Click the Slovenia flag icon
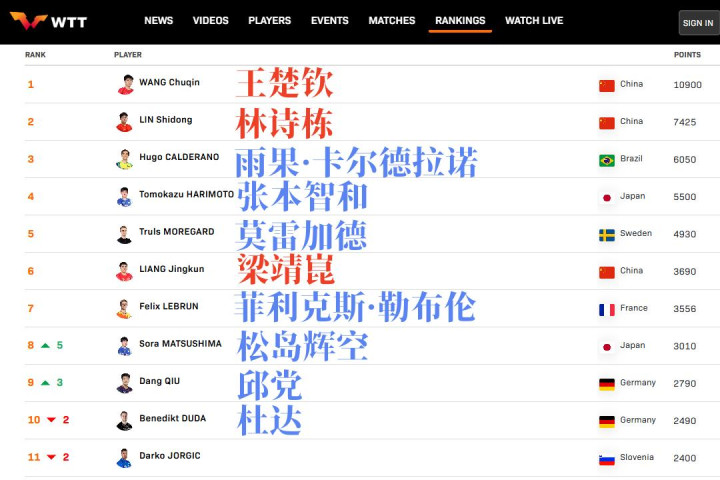 (x=607, y=459)
